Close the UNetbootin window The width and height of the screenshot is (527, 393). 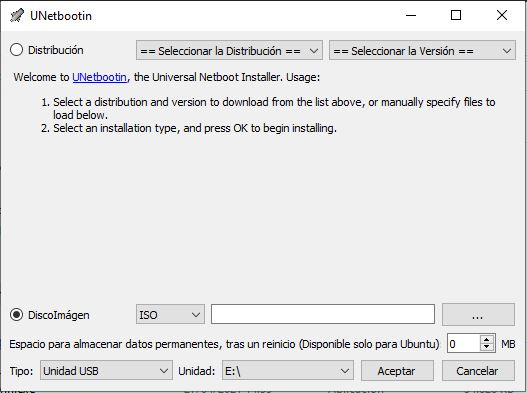[502, 15]
